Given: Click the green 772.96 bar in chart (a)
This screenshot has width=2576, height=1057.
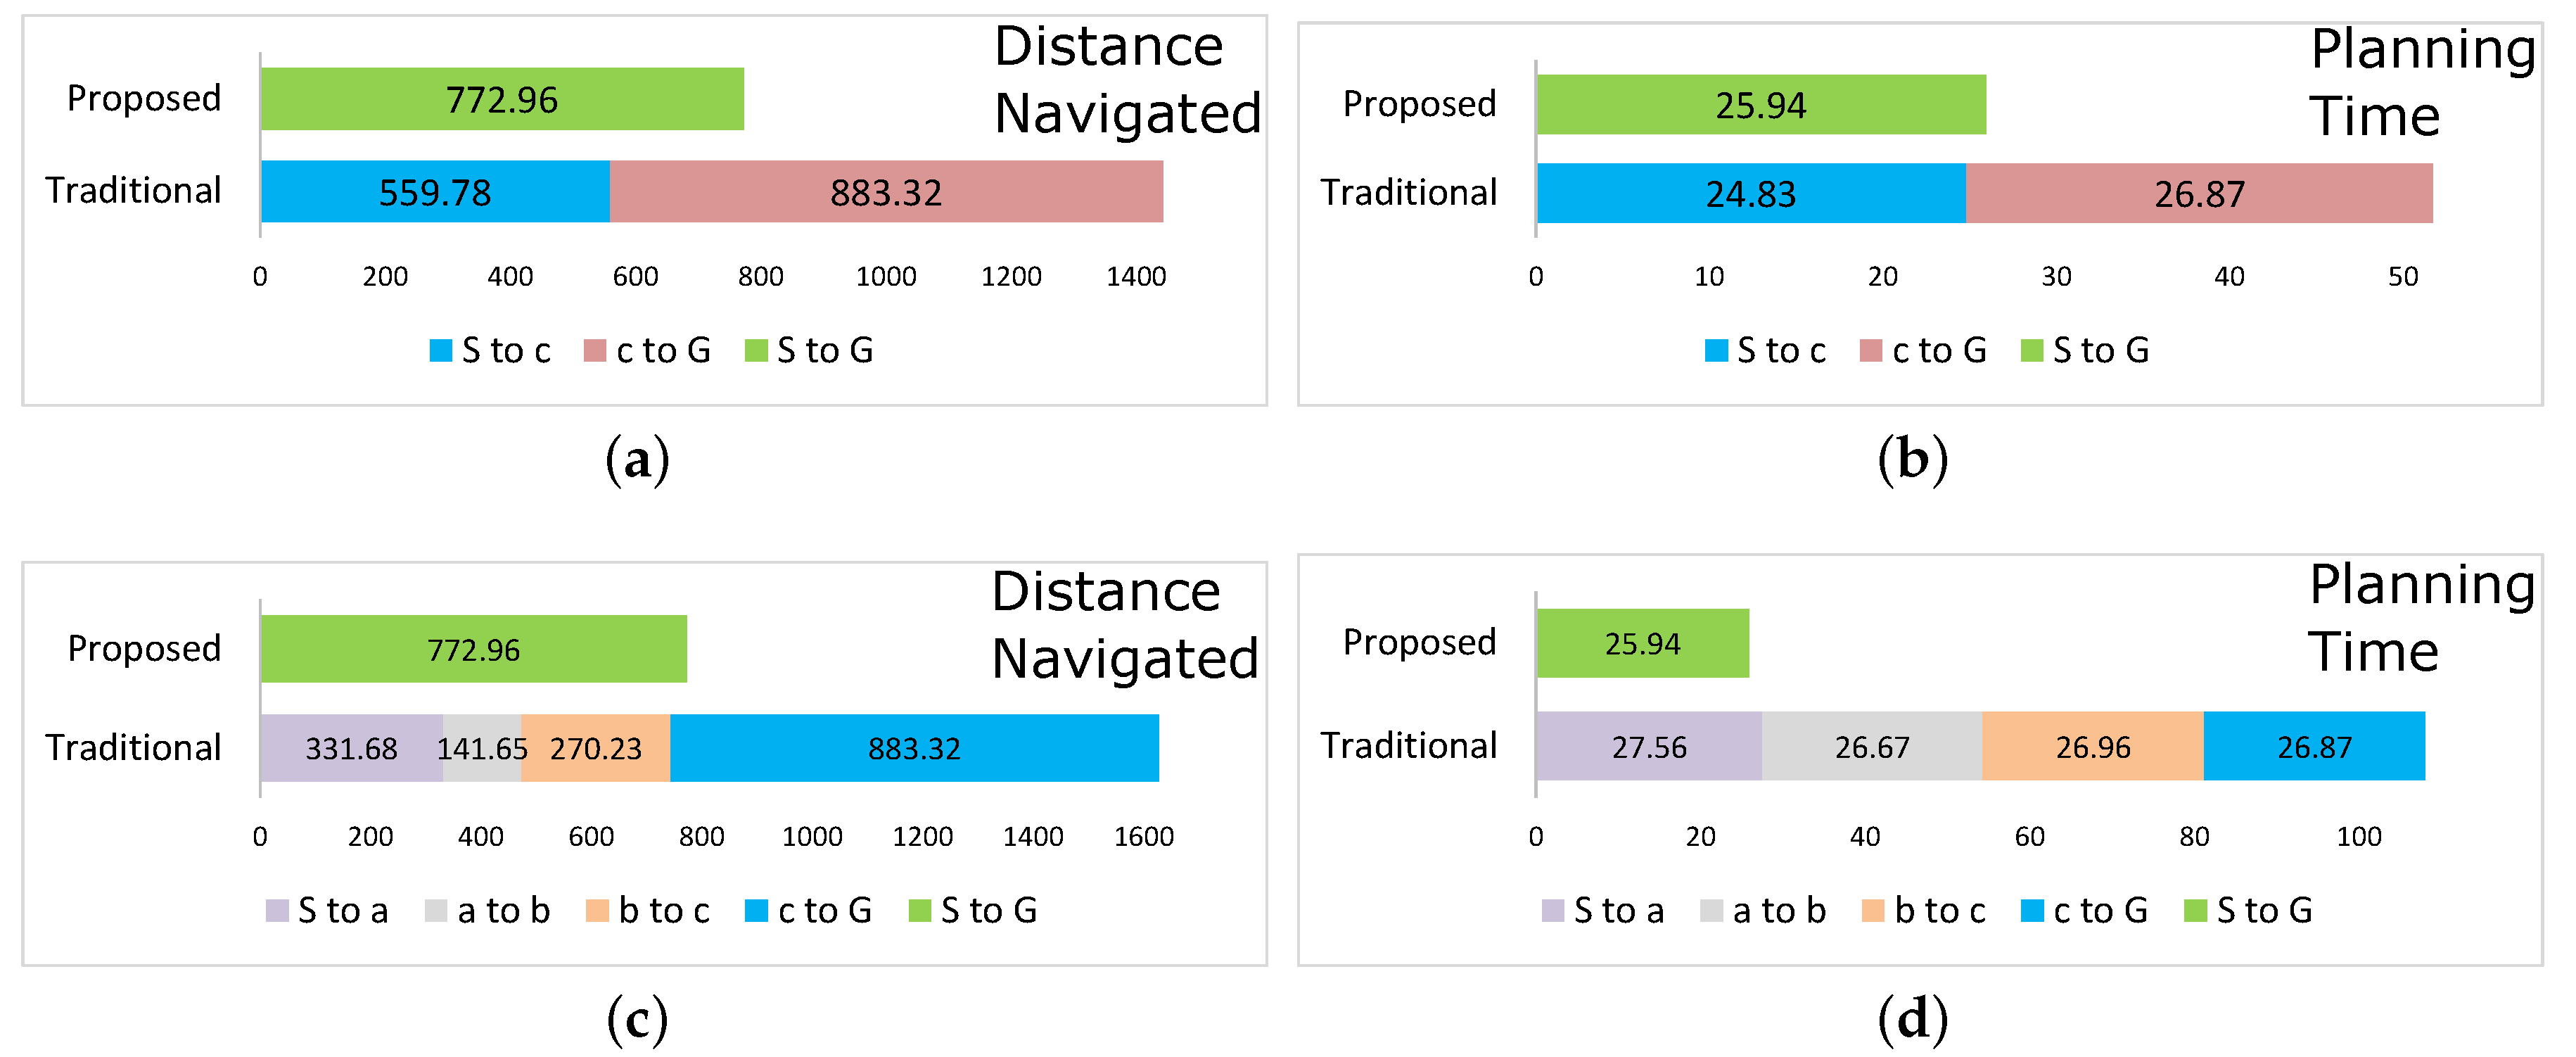Looking at the screenshot, I should pos(502,99).
